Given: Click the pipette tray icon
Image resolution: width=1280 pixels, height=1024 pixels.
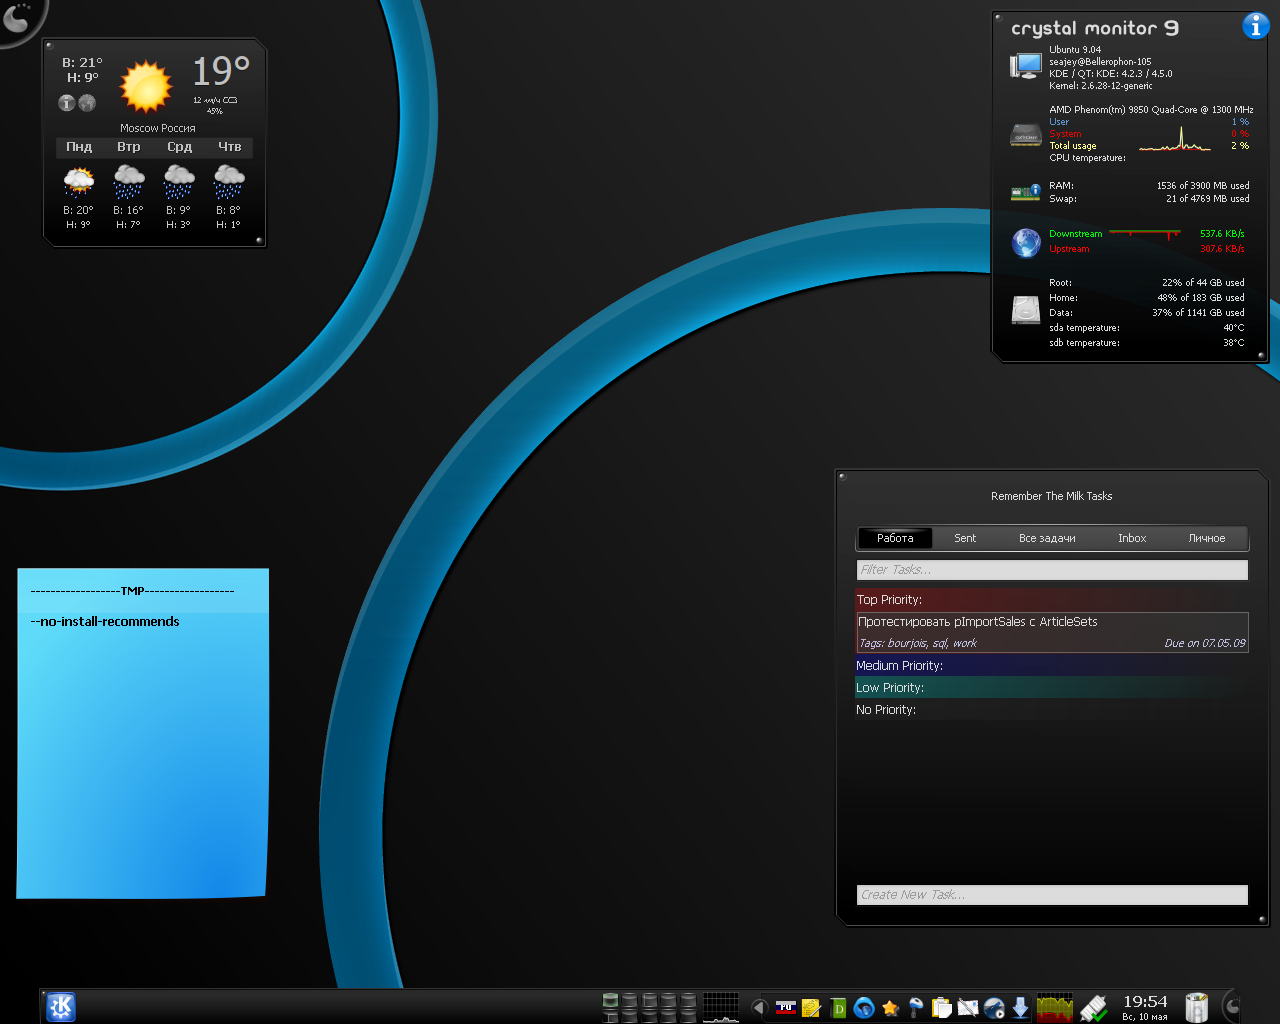Looking at the screenshot, I should [916, 1008].
